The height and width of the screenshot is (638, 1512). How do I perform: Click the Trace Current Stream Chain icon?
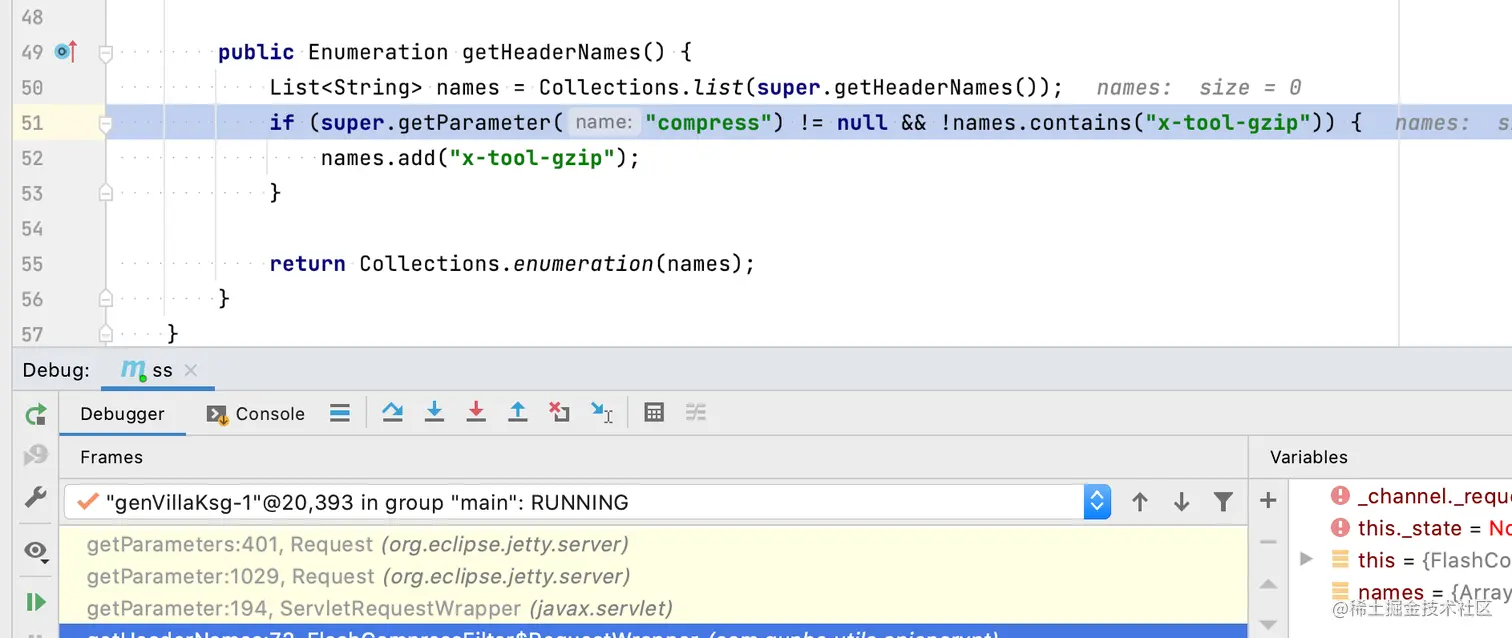point(696,412)
